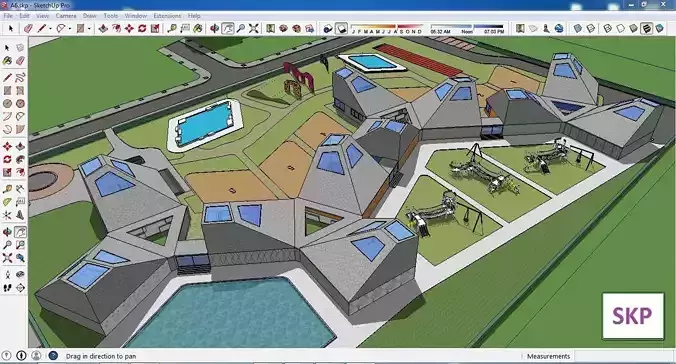The image size is (676, 364).
Task: Pick the Rotate tool in the top toolbar
Action: [142, 28]
